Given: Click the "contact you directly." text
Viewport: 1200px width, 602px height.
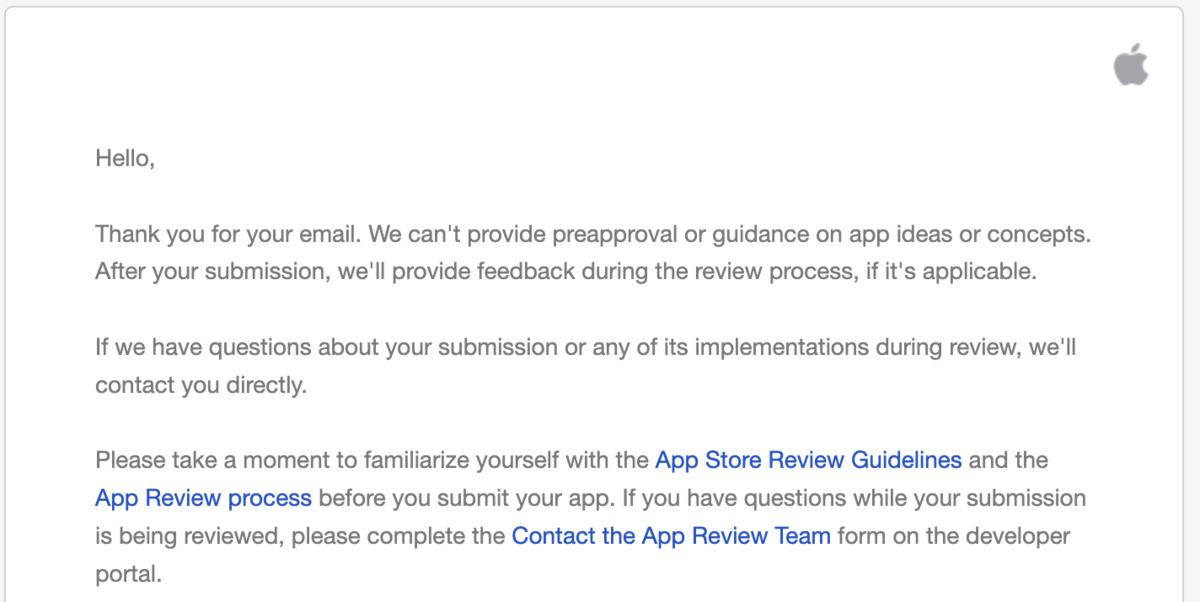Looking at the screenshot, I should pos(201,386).
